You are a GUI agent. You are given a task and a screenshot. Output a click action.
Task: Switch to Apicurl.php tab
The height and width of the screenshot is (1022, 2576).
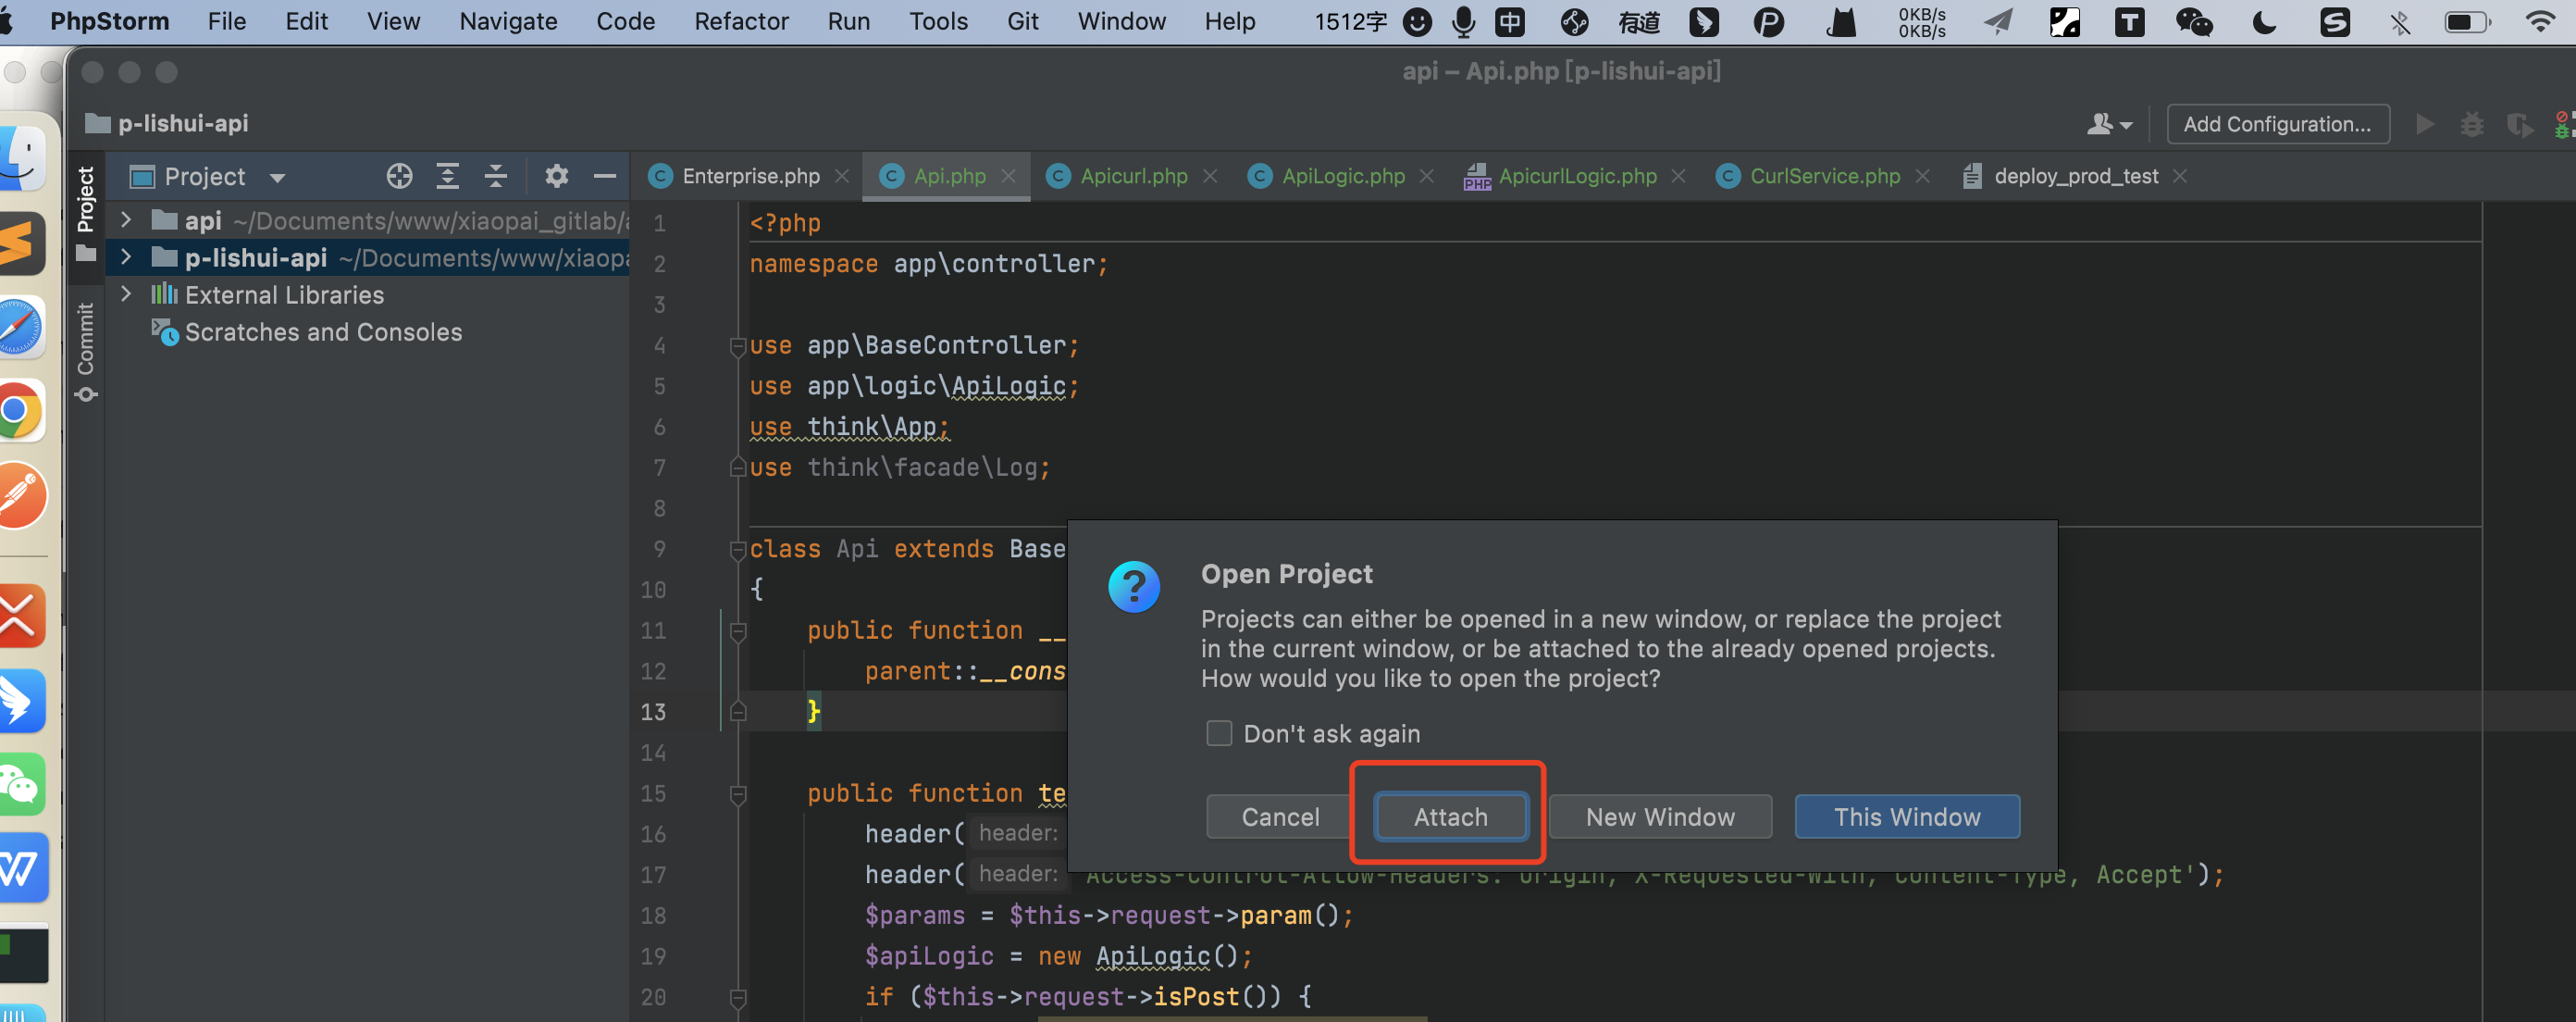(x=1133, y=176)
